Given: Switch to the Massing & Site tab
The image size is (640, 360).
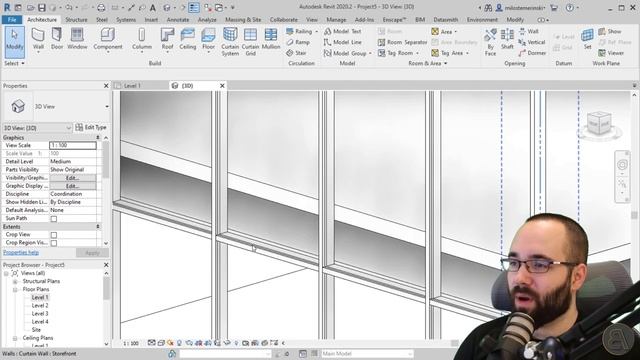Looking at the screenshot, I should [x=243, y=20].
